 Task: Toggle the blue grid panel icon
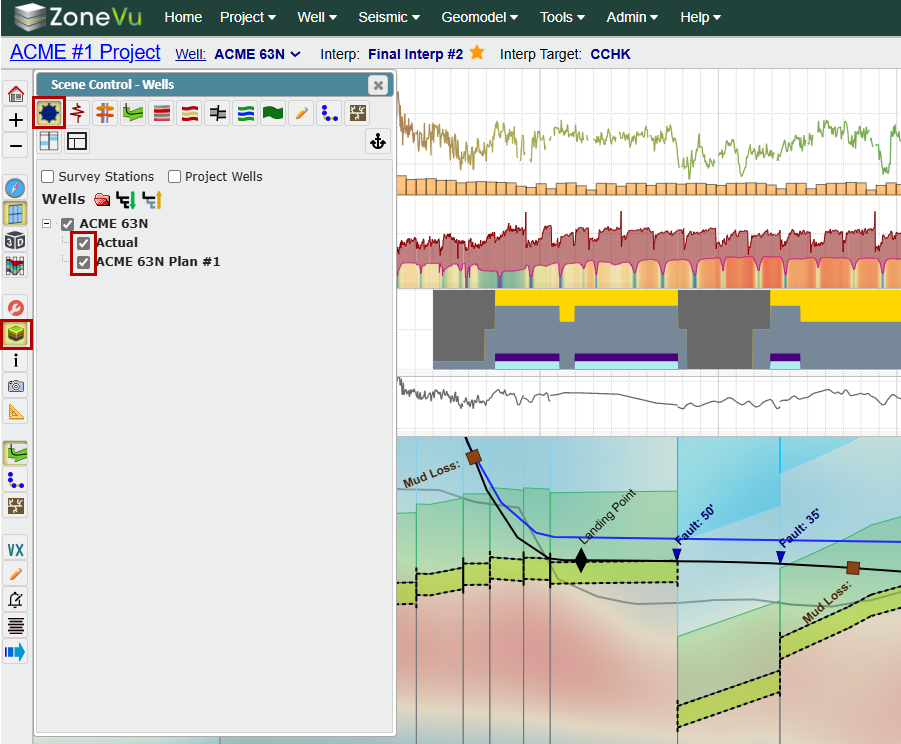16,214
